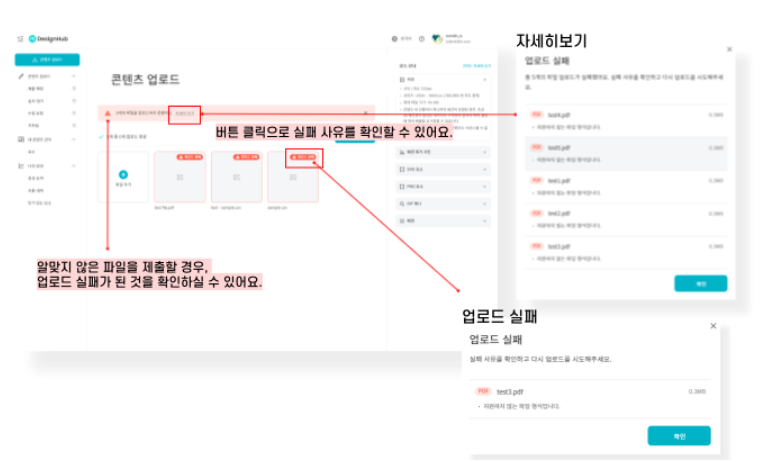Expand the PNG requirements accordion
The height and width of the screenshot is (462, 765).
point(443,186)
